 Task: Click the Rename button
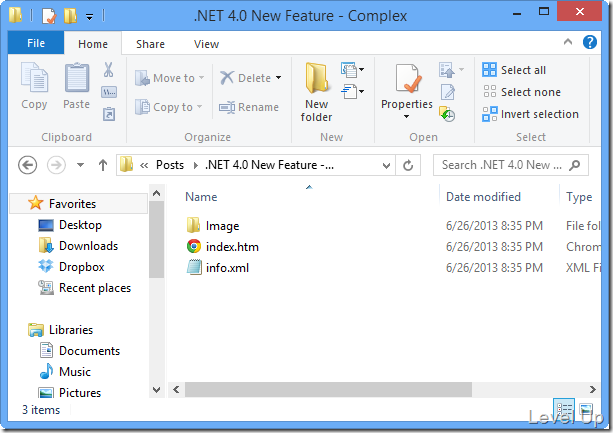(249, 107)
